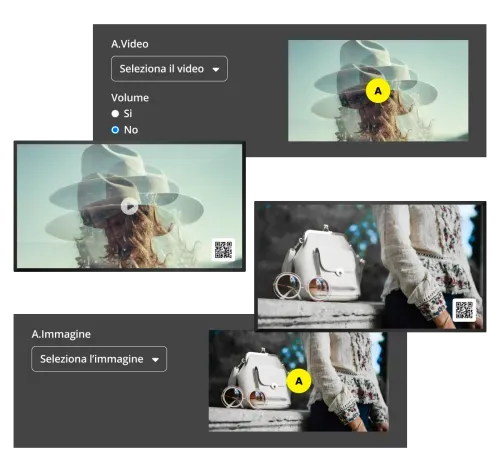Click the 'Volume' label
This screenshot has width=500, height=472.
pyautogui.click(x=130, y=98)
